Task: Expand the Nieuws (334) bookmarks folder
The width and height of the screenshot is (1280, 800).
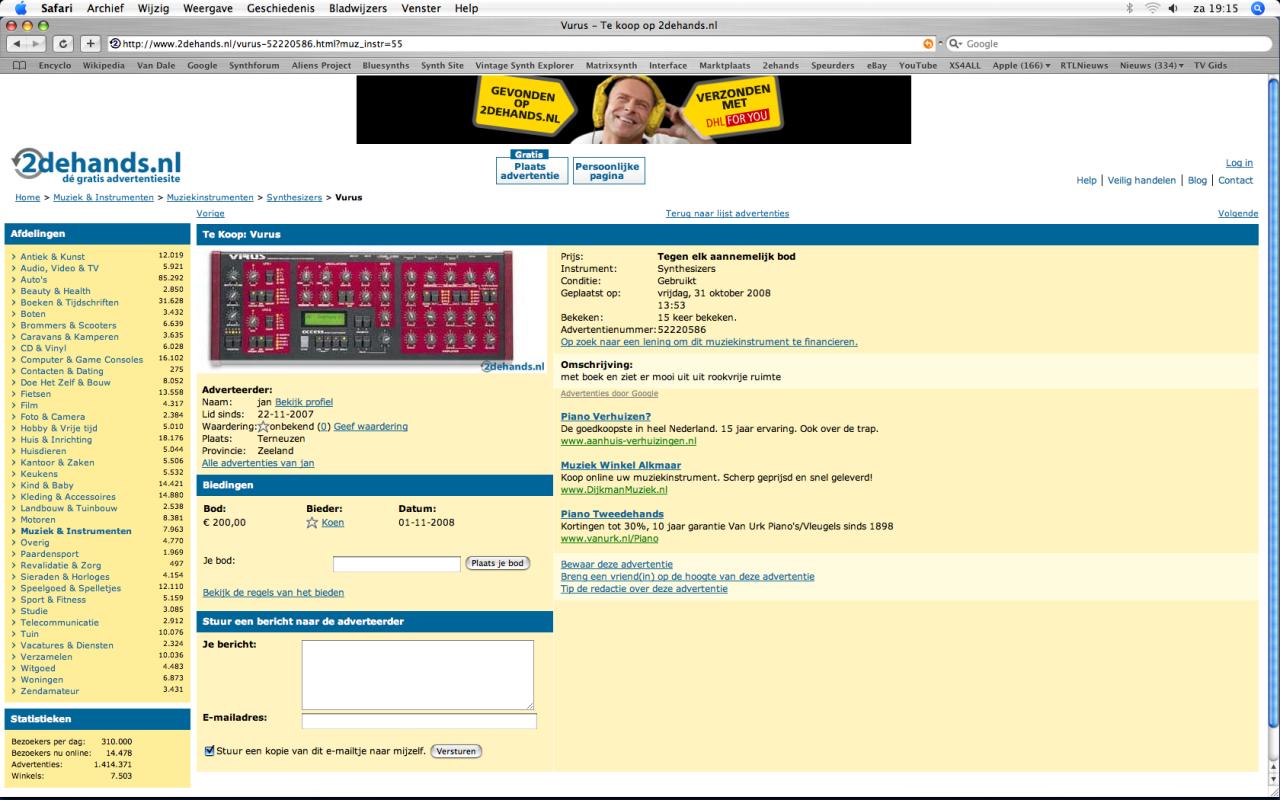Action: [x=1151, y=66]
